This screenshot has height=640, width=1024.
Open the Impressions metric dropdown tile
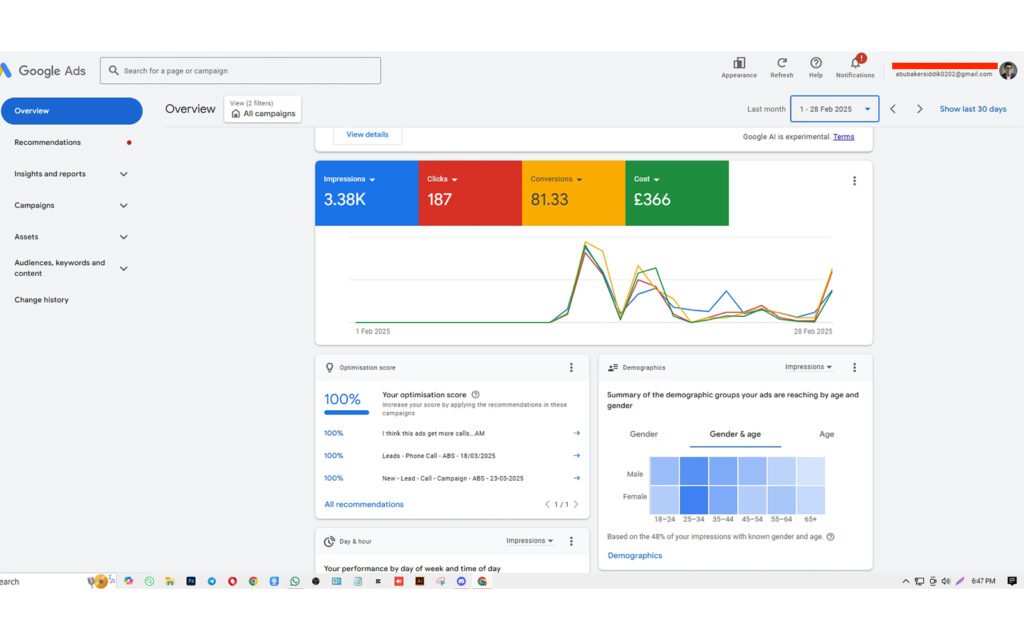[x=366, y=193]
